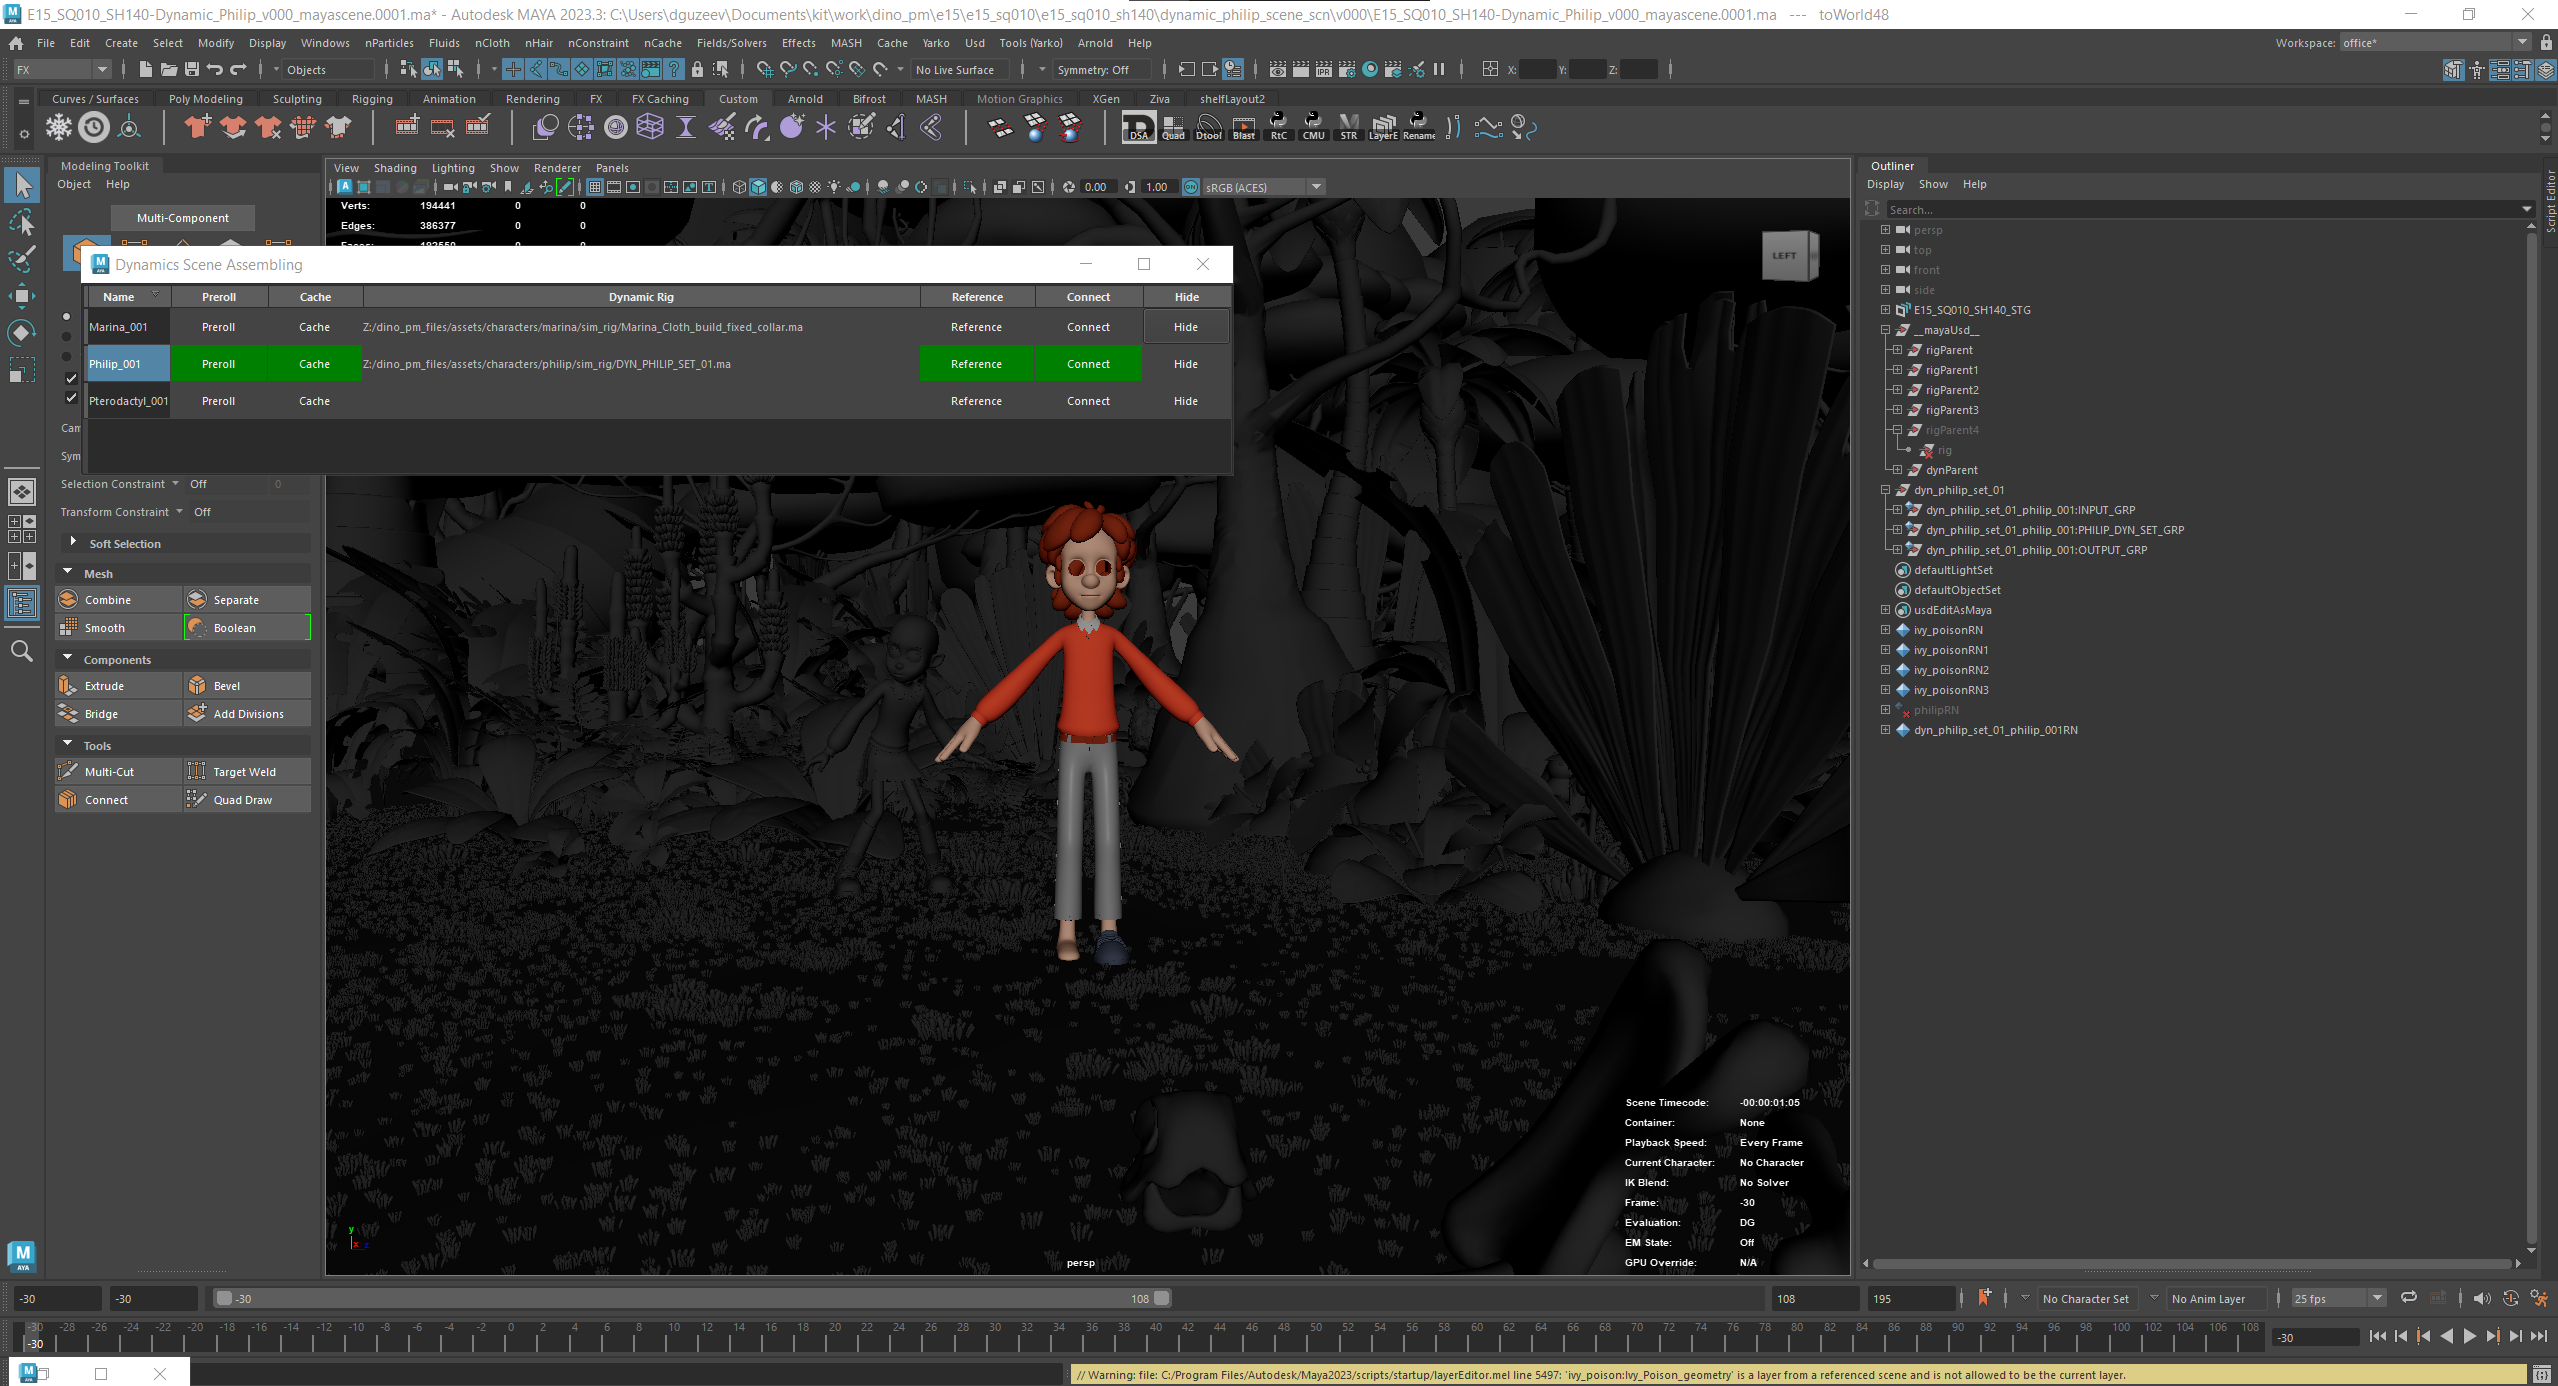
Task: Click the Quad shelf tool icon
Action: click(1173, 127)
